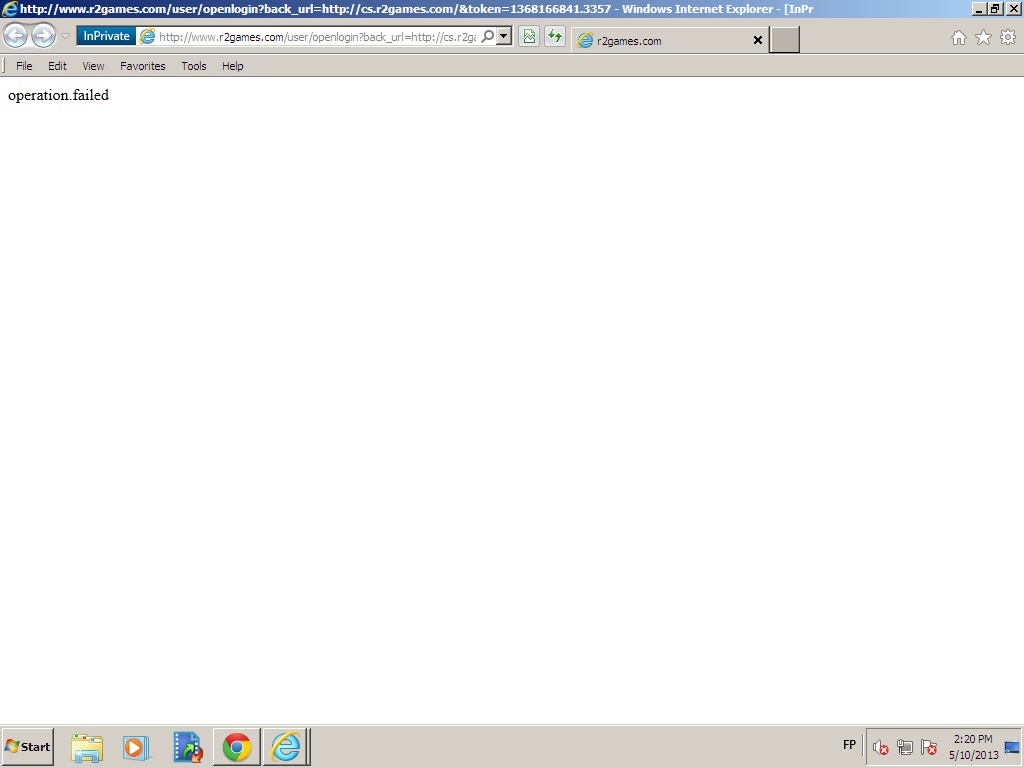
Task: Expand the address bar autocomplete dropdown
Action: 504,37
